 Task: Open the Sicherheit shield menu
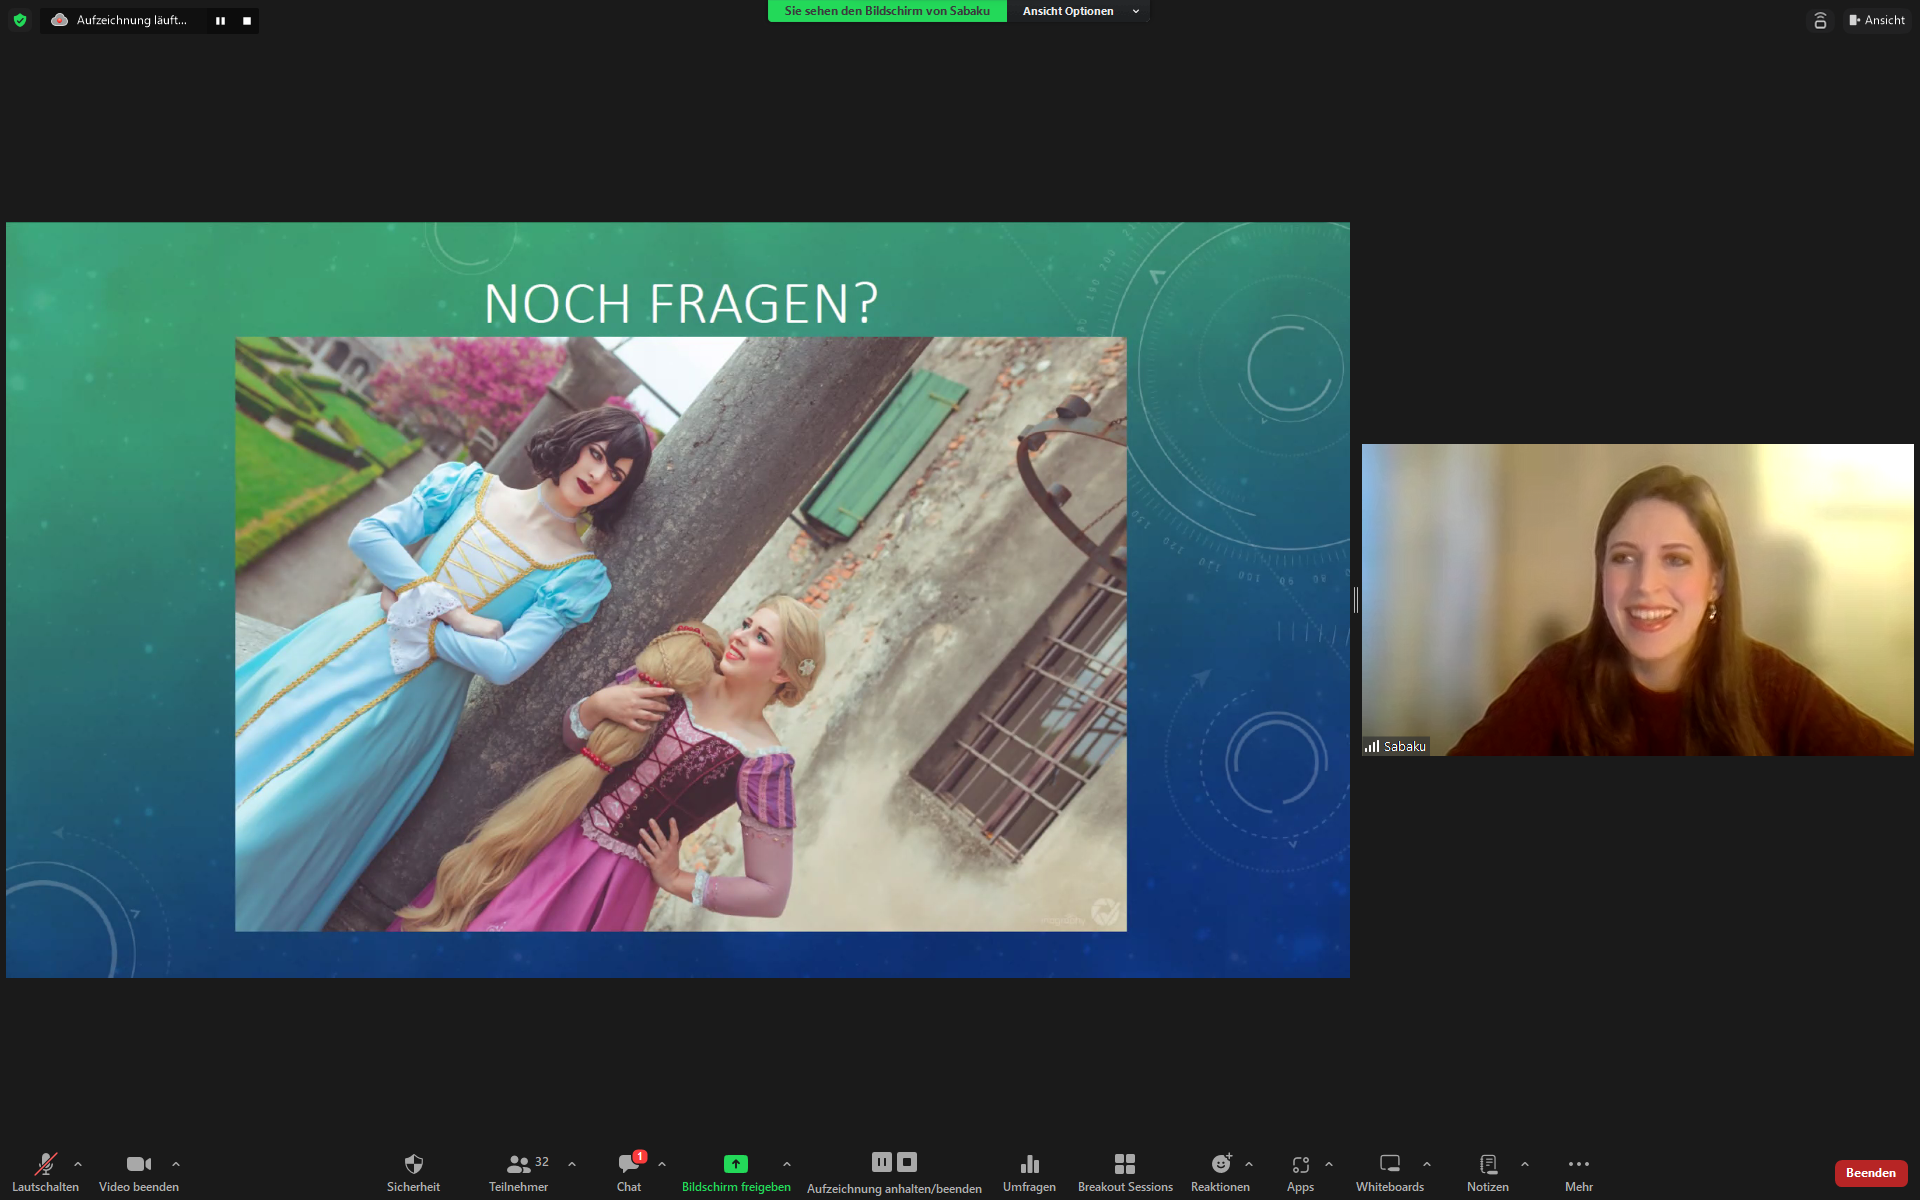point(413,1172)
